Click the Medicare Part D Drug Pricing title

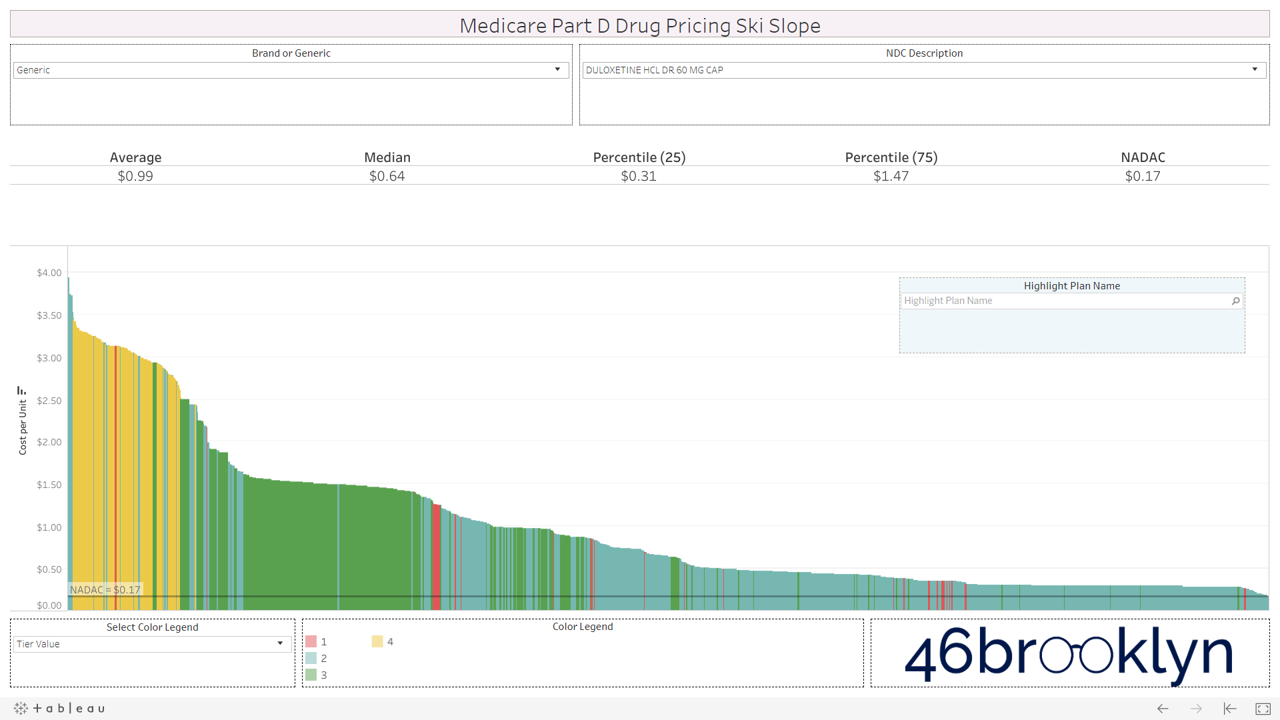click(640, 25)
